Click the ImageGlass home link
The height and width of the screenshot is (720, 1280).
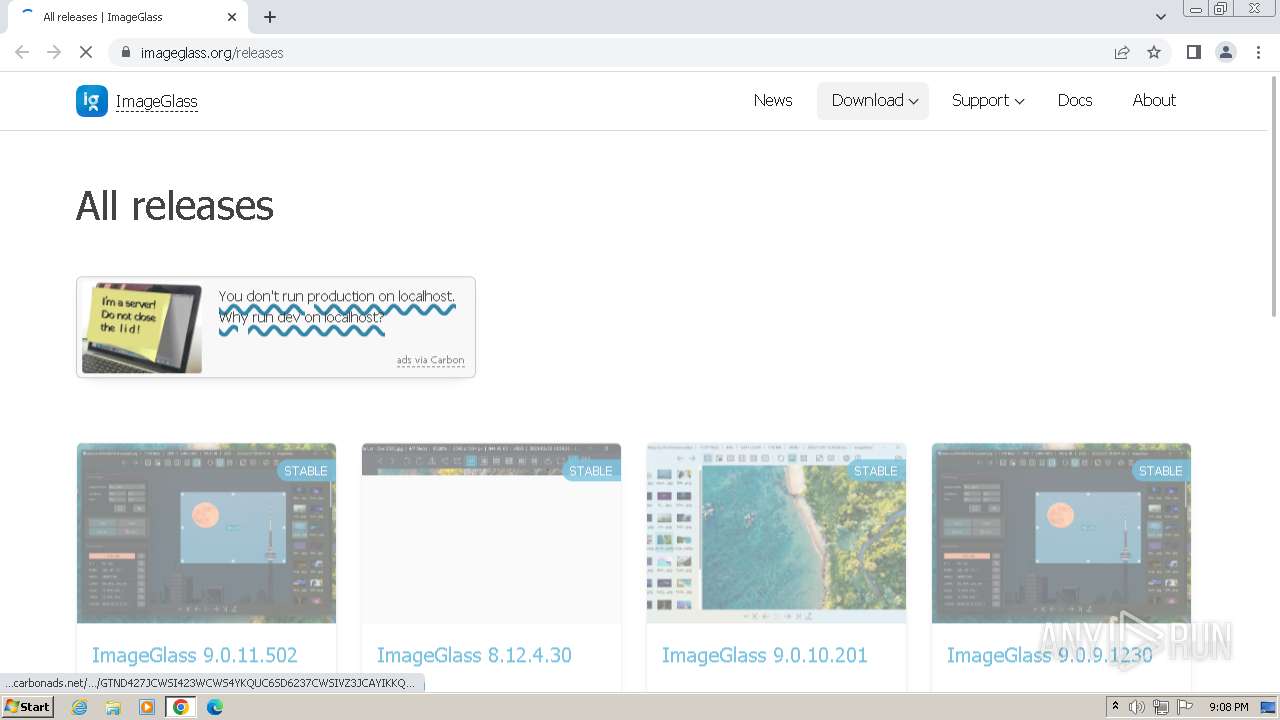(157, 101)
